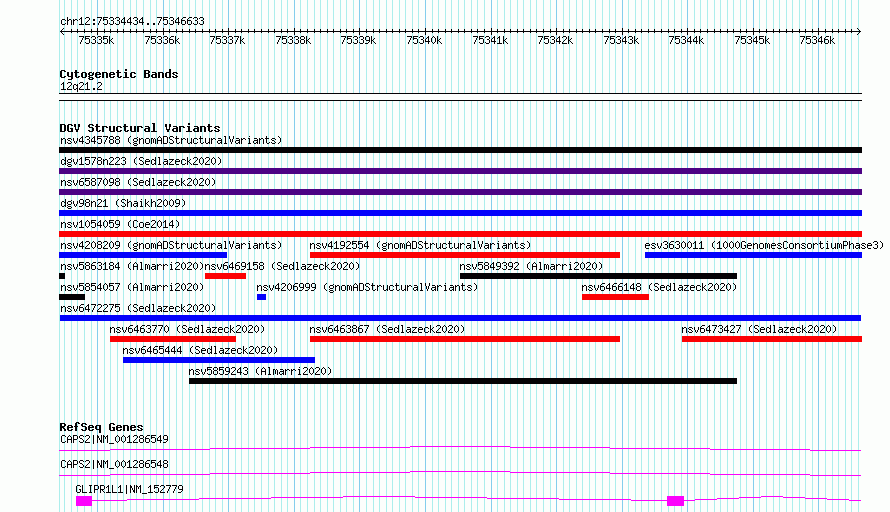
Task: Open the dgv98n21 Shaikh2009 variant label
Action: point(123,203)
